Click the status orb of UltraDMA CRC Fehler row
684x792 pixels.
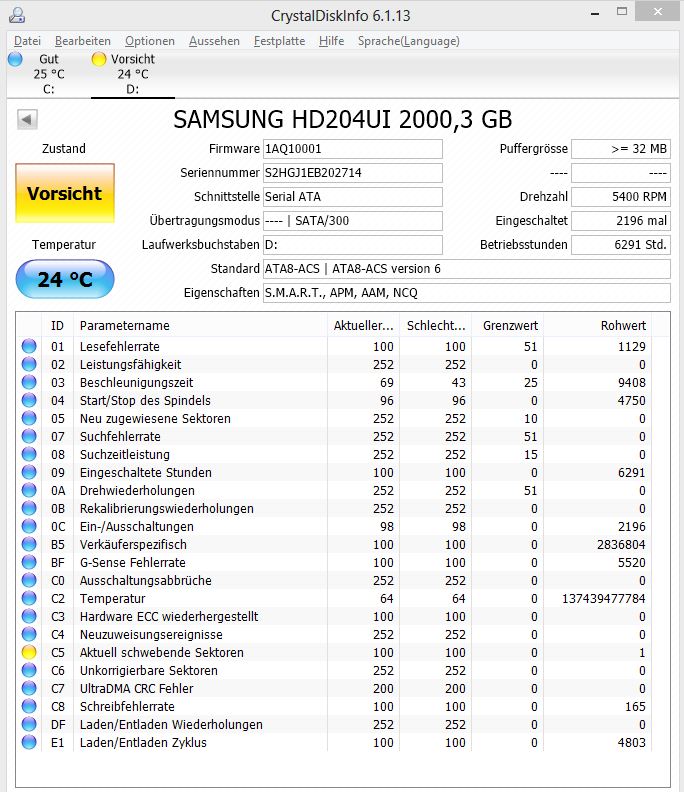29,688
